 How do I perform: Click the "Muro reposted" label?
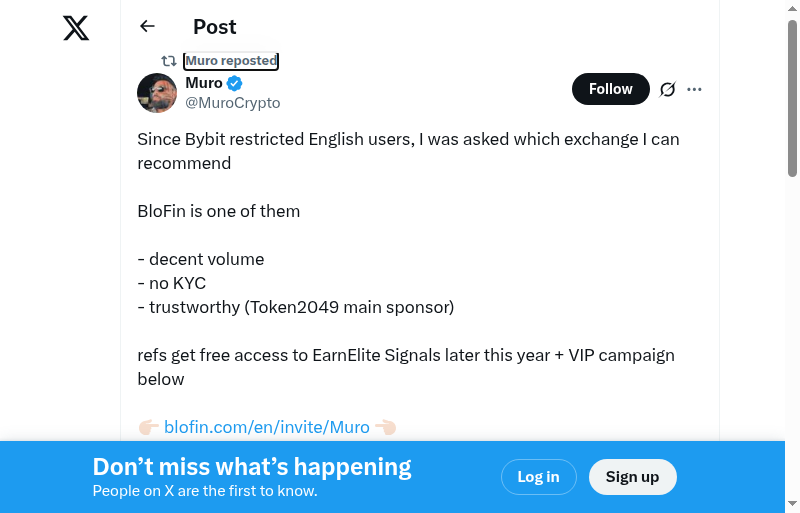click(x=231, y=61)
